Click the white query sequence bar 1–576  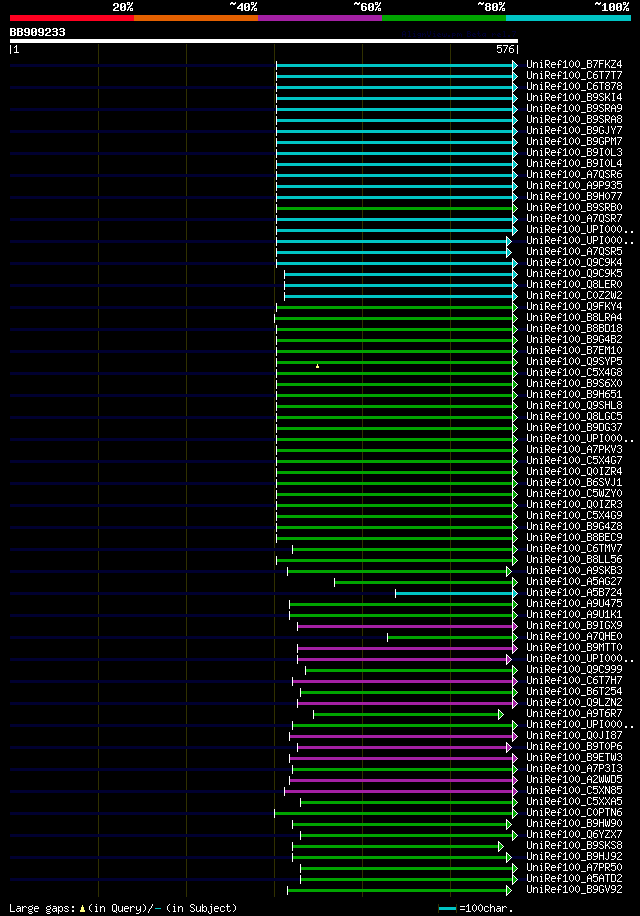(263, 41)
